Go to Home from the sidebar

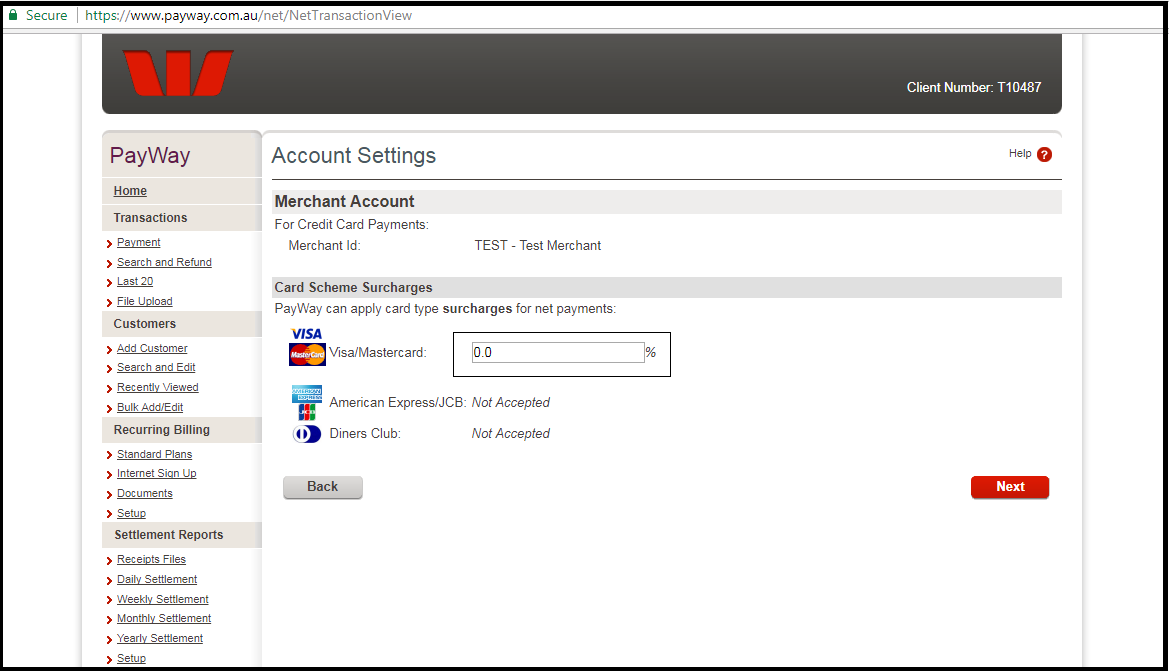coord(130,190)
